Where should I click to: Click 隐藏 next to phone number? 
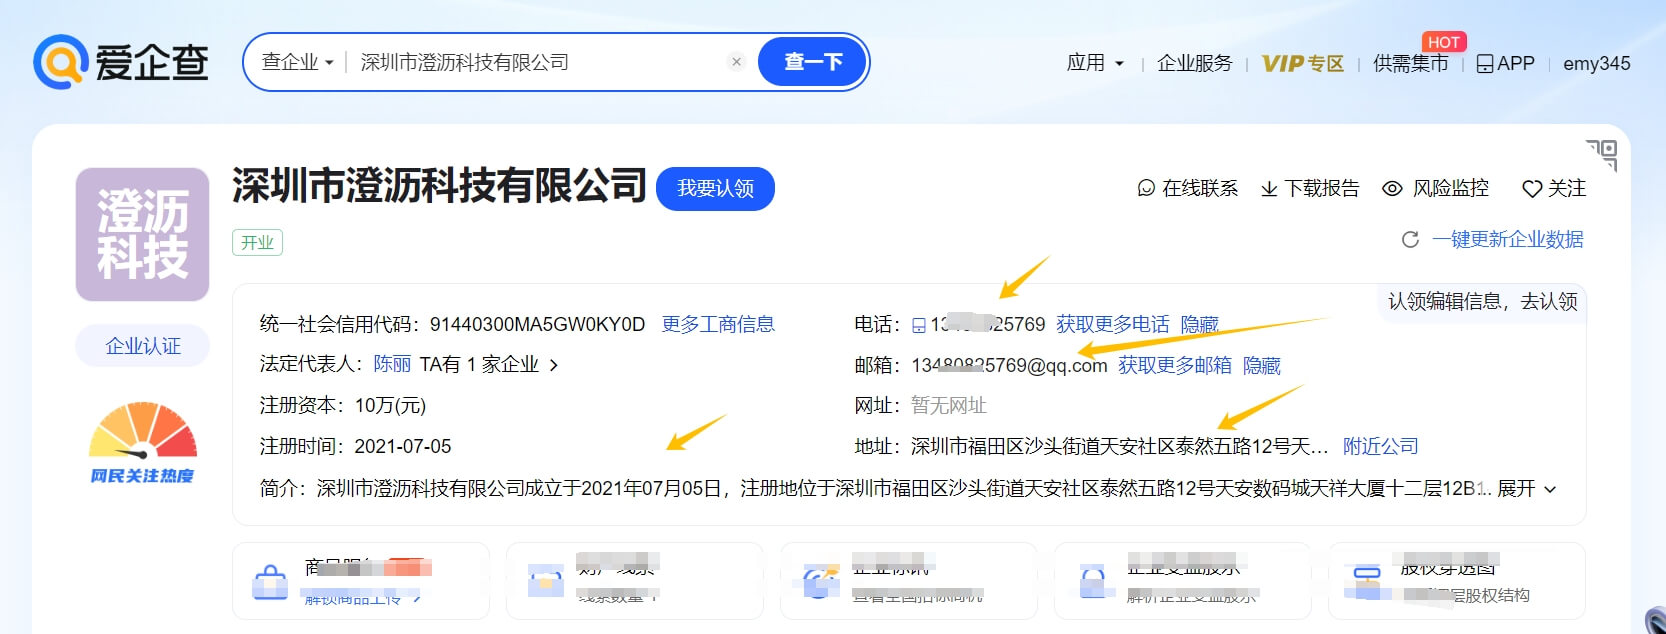(1199, 324)
